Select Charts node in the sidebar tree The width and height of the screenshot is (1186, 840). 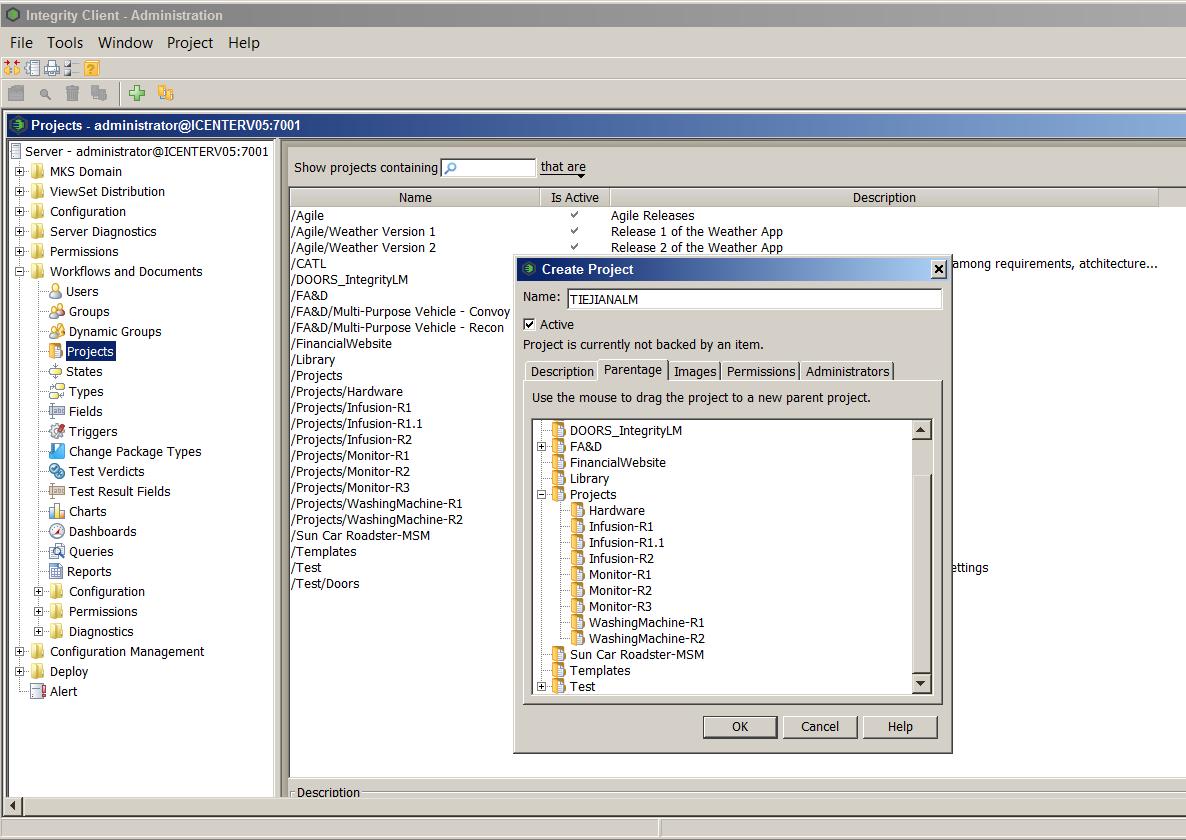(87, 511)
